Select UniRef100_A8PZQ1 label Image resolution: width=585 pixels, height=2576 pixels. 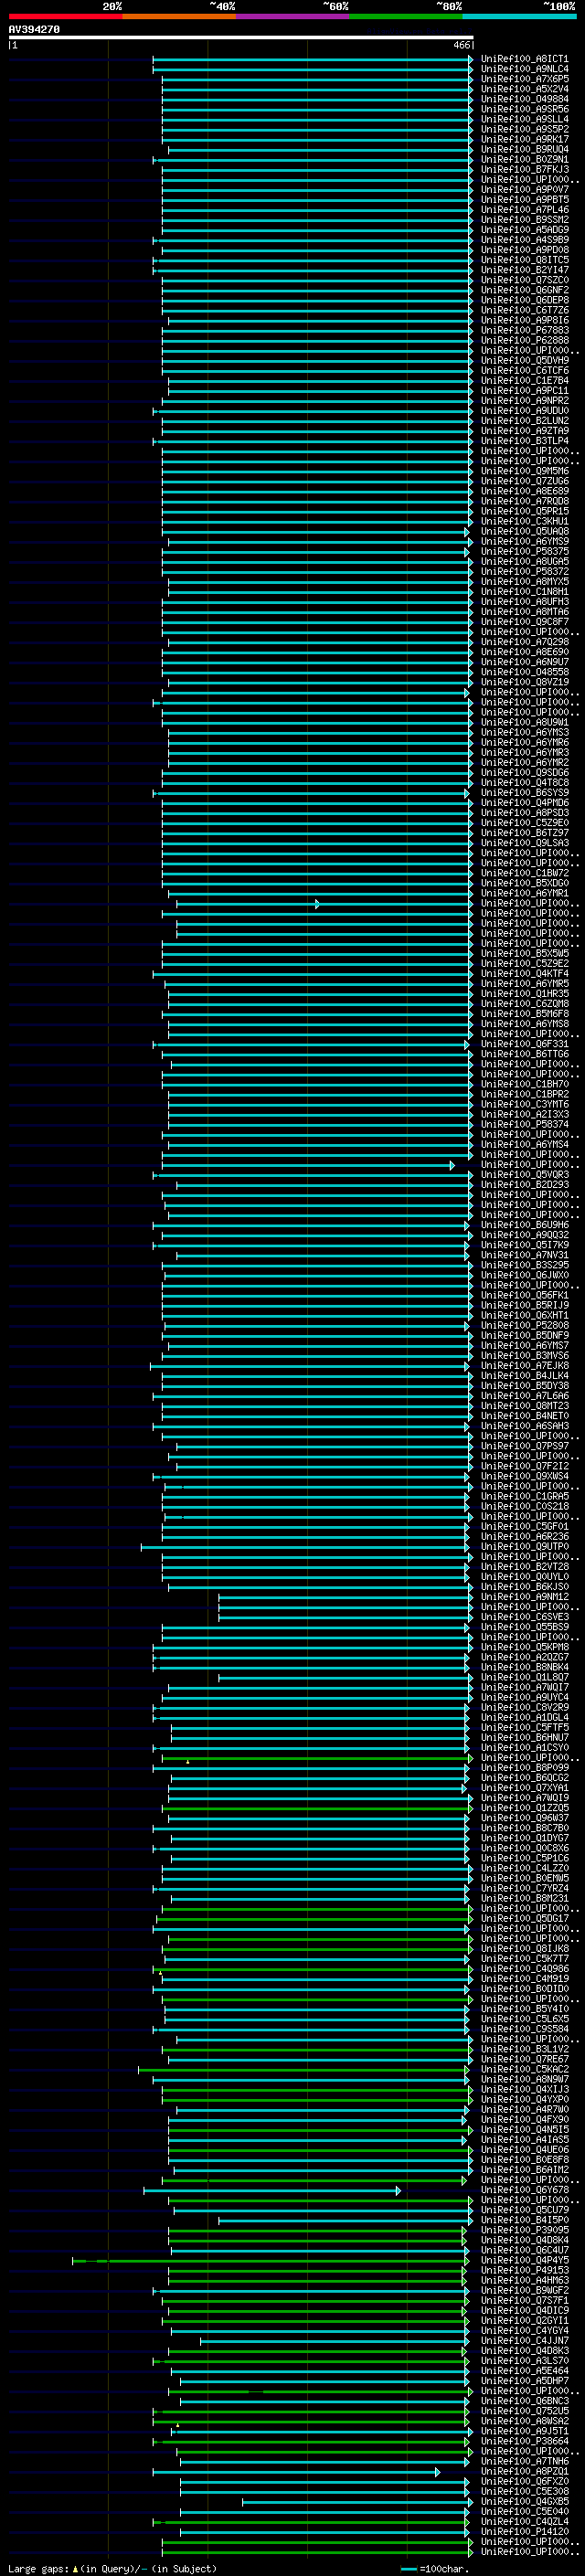525,2470
